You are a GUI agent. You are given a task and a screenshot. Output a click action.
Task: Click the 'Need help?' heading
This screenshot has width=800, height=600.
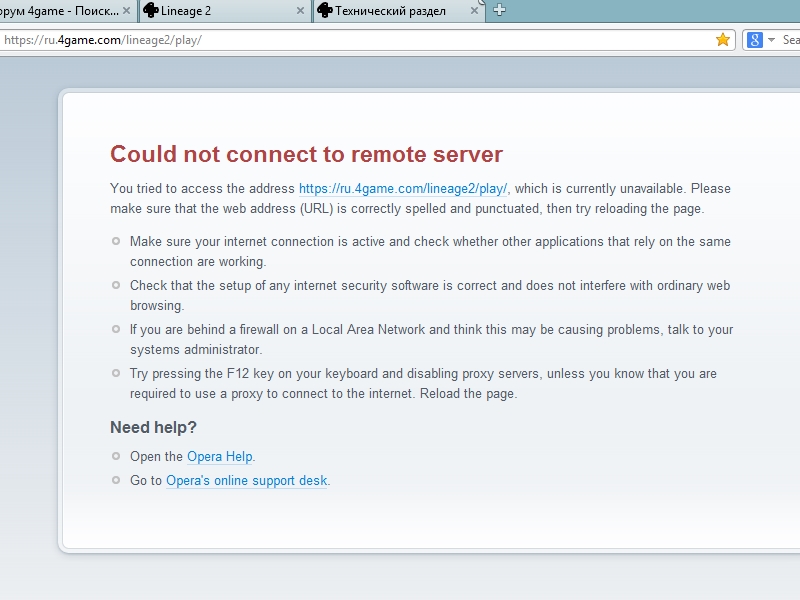click(154, 427)
